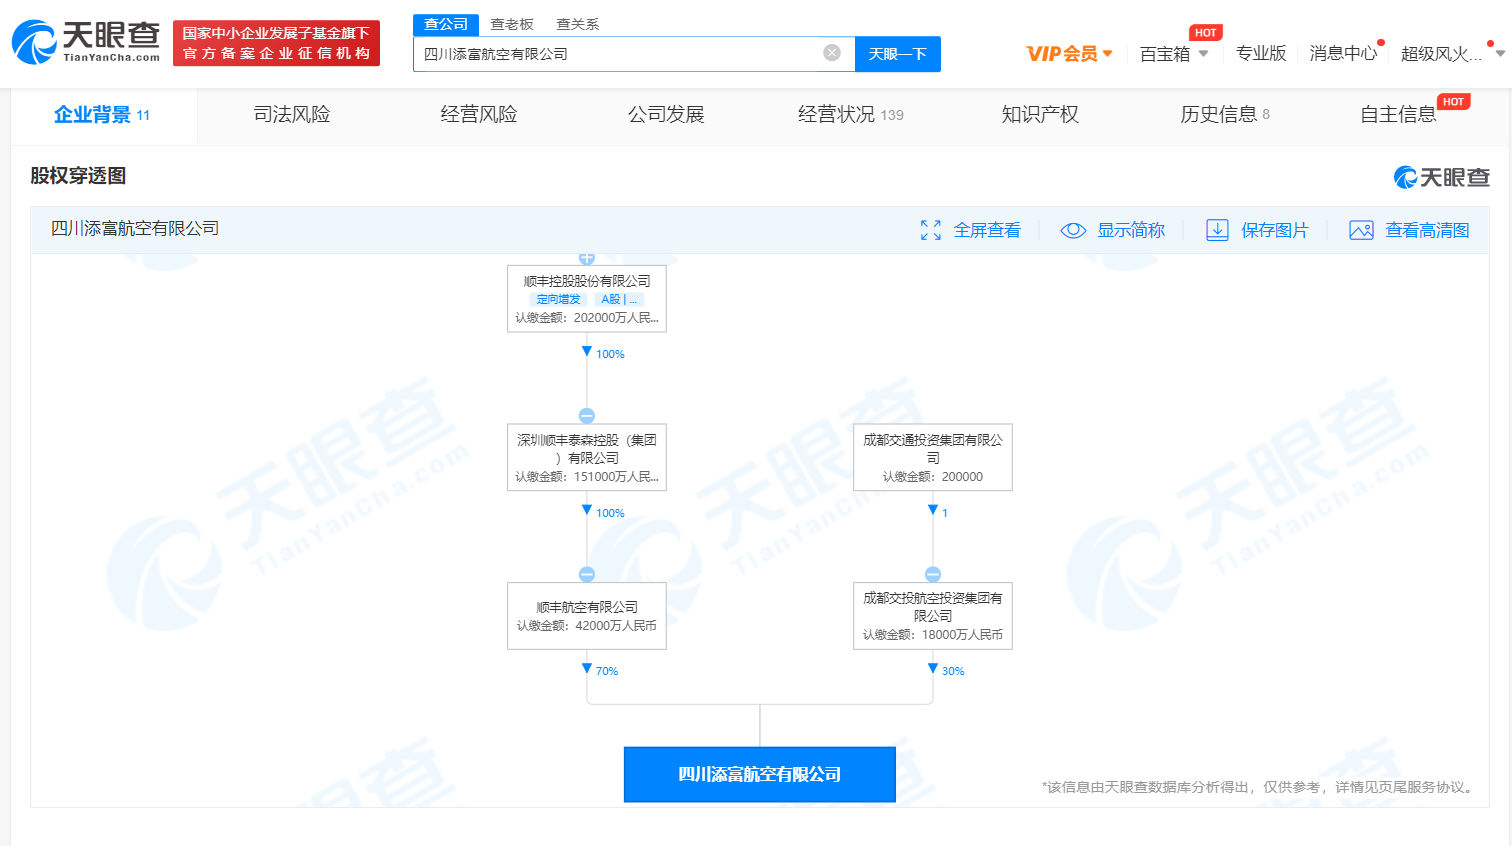1512x846 pixels.
Task: Click the 四川添富航空有限公司 chart title text
Action: point(135,229)
